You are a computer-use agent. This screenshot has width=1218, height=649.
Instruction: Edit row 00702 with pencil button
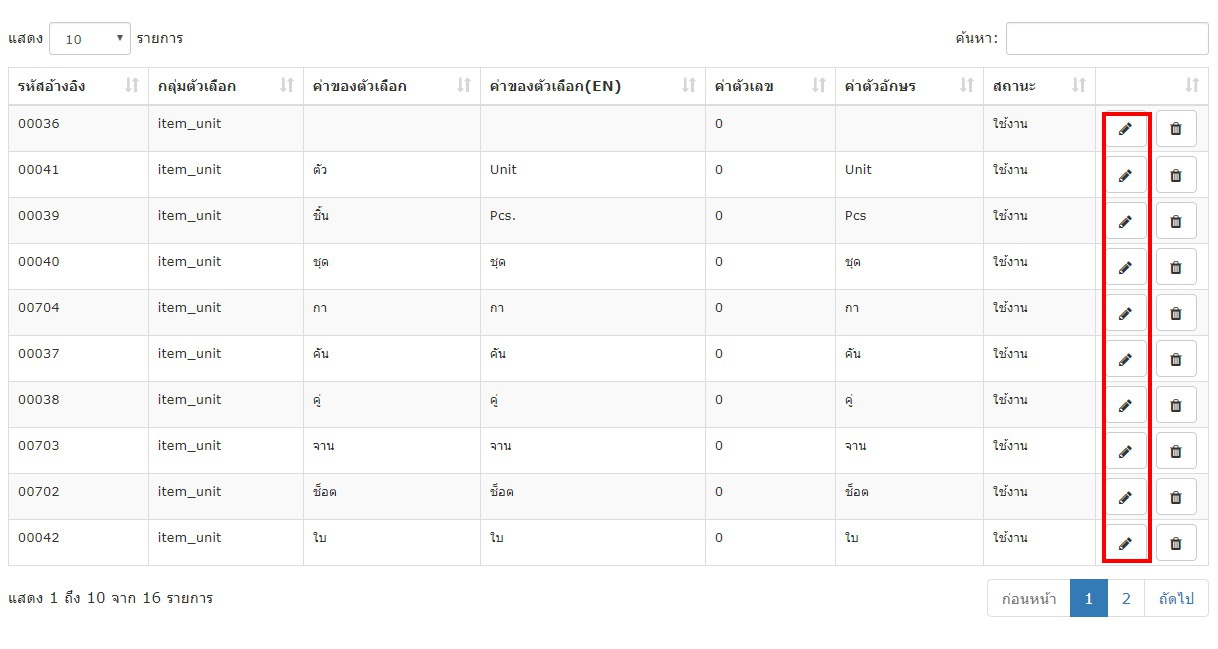coord(1126,497)
